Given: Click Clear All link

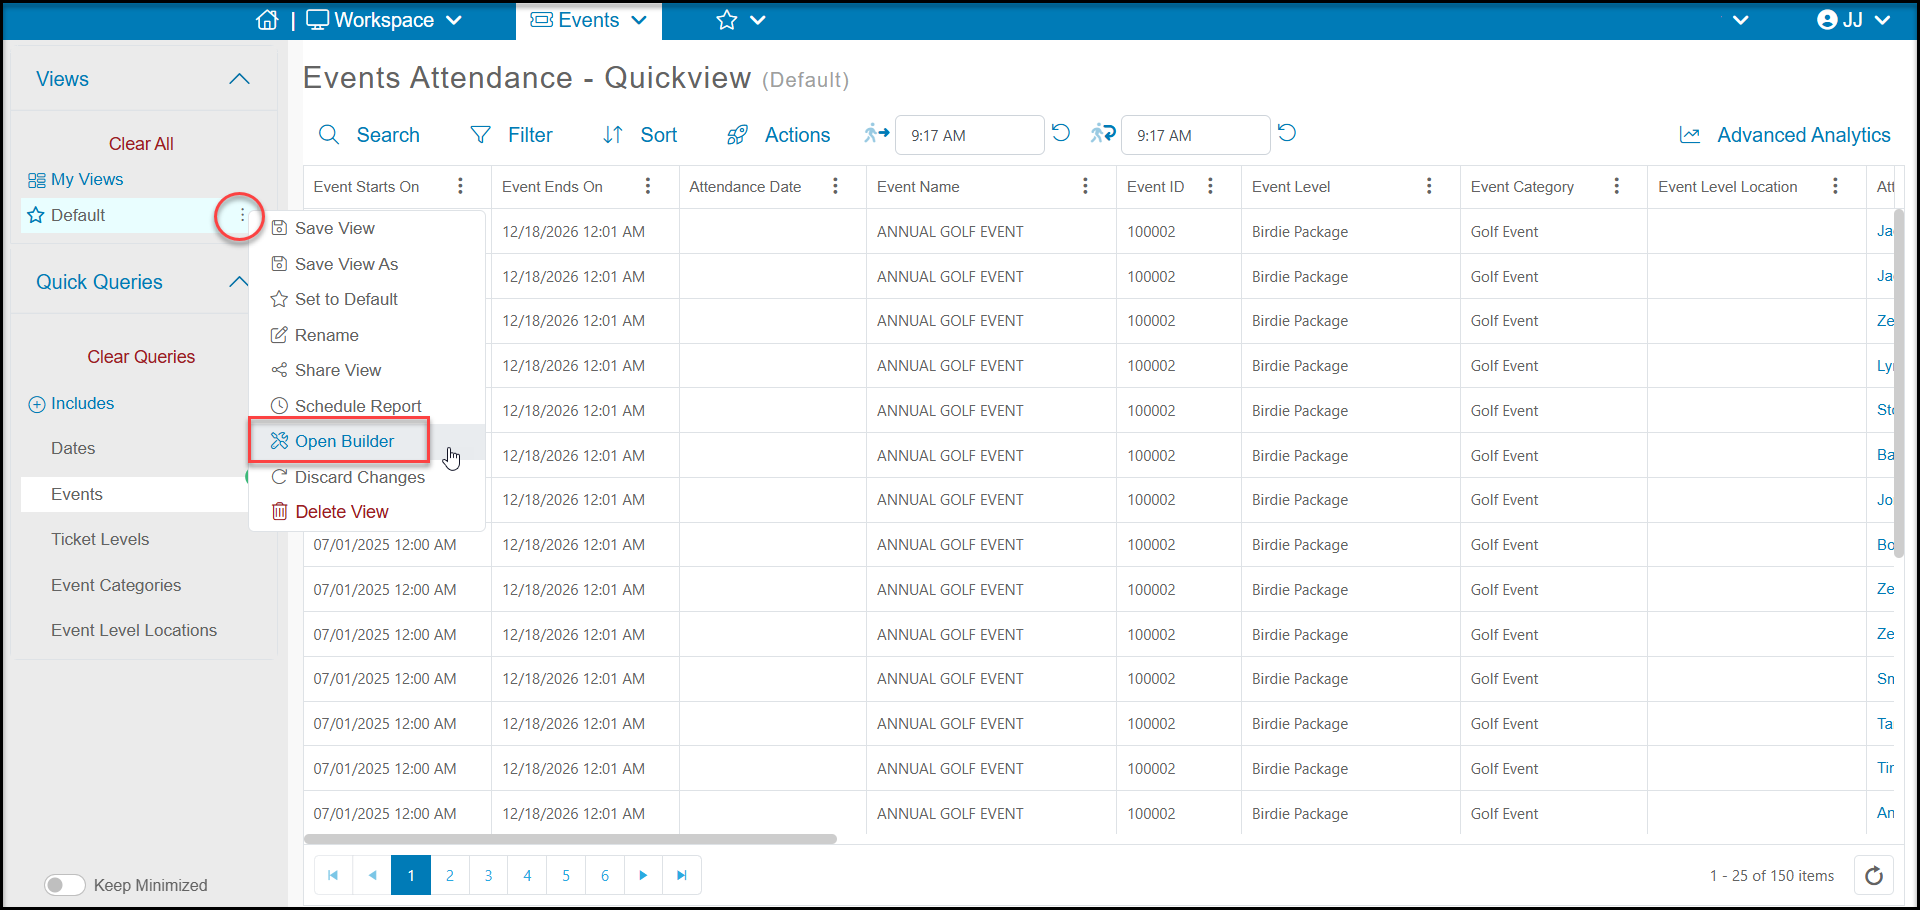Looking at the screenshot, I should pos(141,144).
